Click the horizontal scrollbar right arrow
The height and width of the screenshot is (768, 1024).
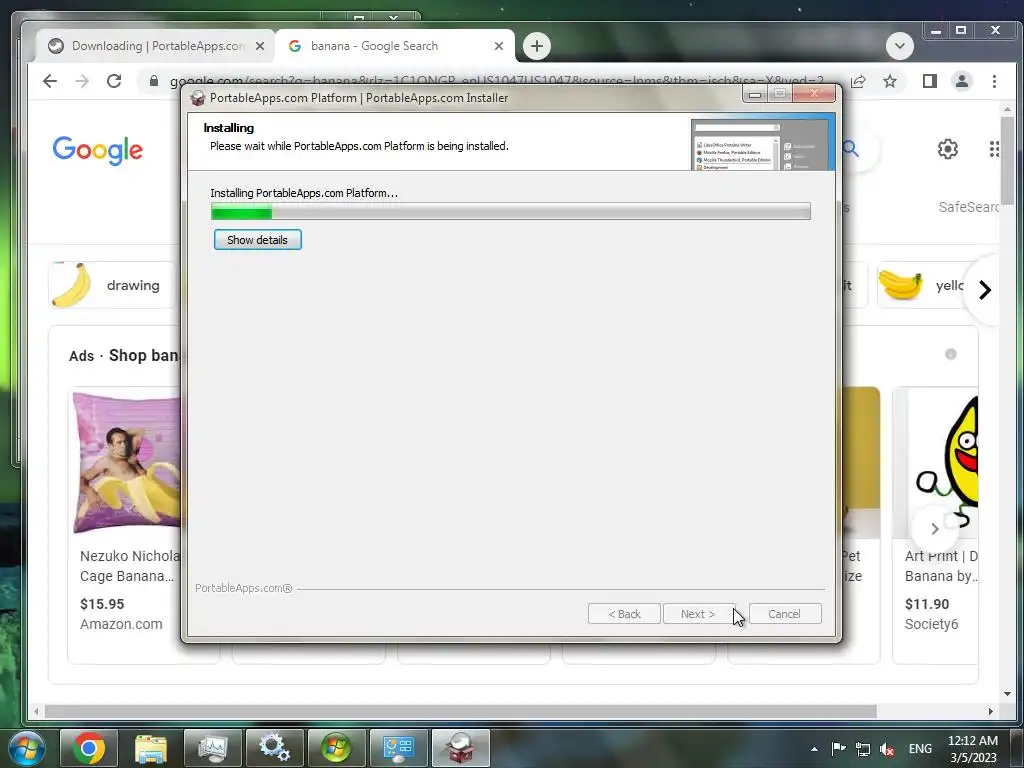[x=991, y=711]
